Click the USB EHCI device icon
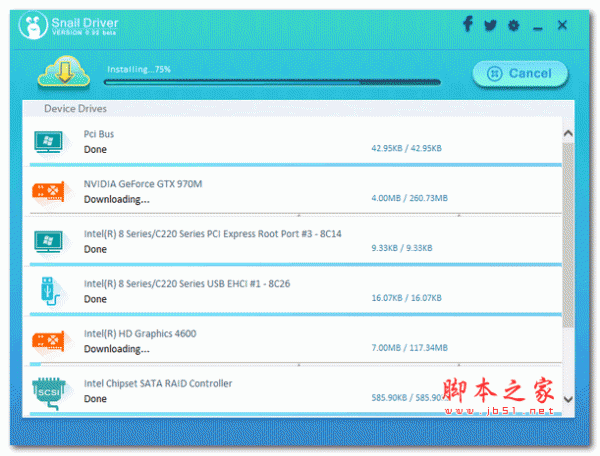 click(x=49, y=292)
